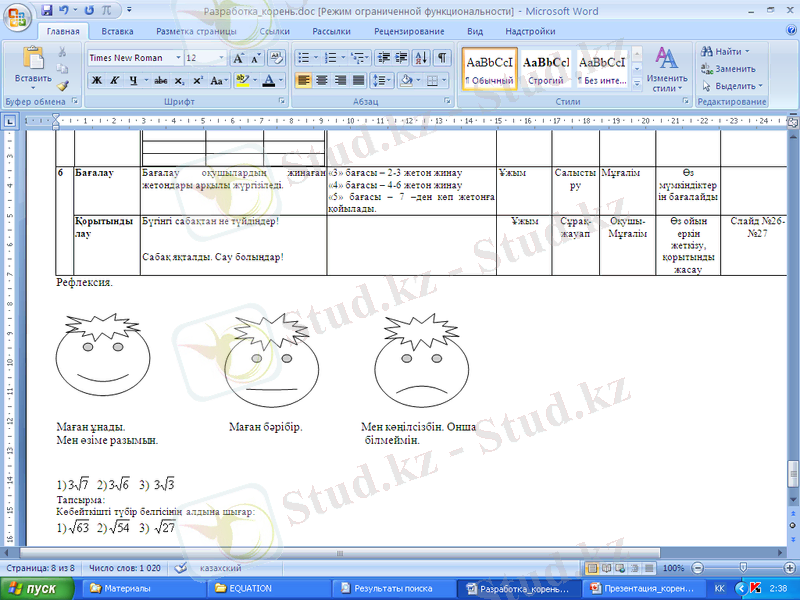The height and width of the screenshot is (600, 800).
Task: Save the document with the floppy disk icon
Action: point(43,10)
